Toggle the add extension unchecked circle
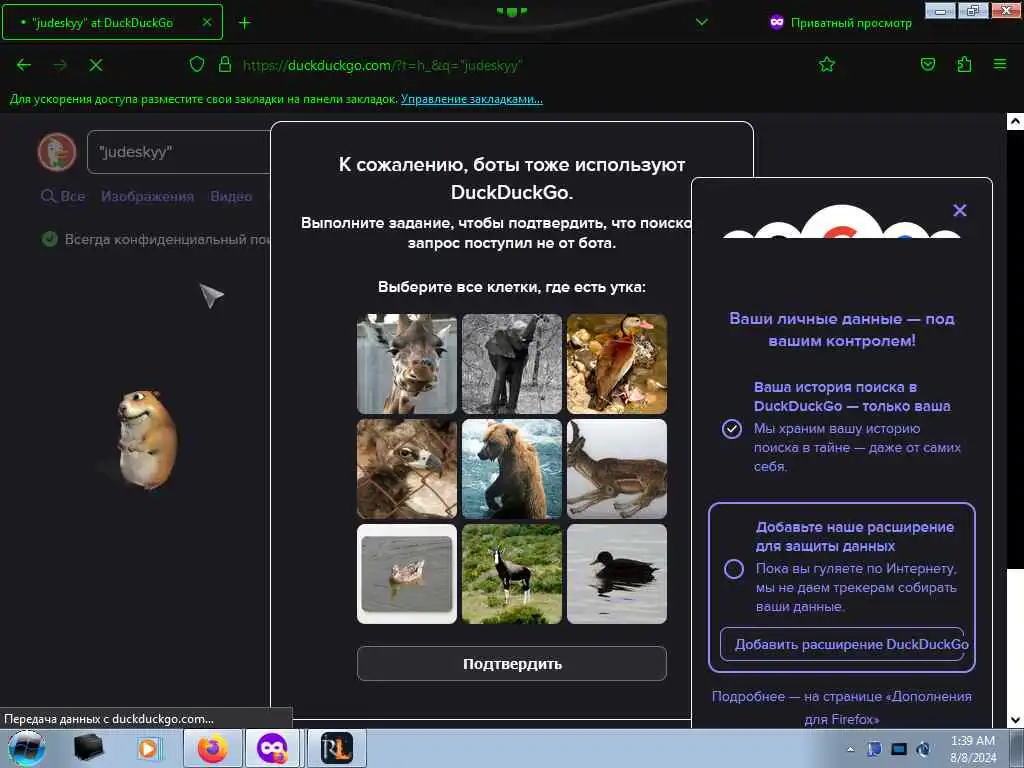The width and height of the screenshot is (1024, 768). point(733,569)
